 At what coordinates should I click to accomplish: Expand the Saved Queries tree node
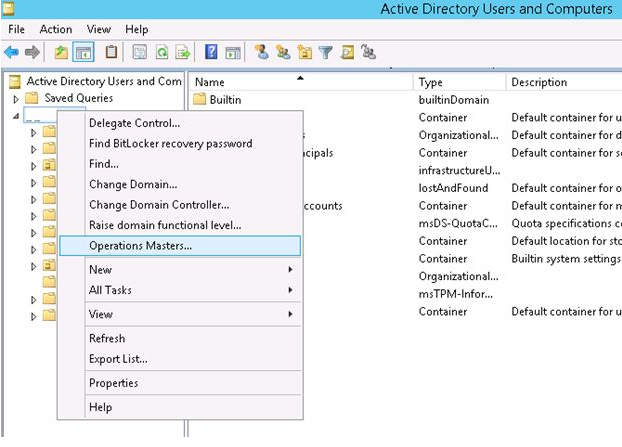coord(16,98)
